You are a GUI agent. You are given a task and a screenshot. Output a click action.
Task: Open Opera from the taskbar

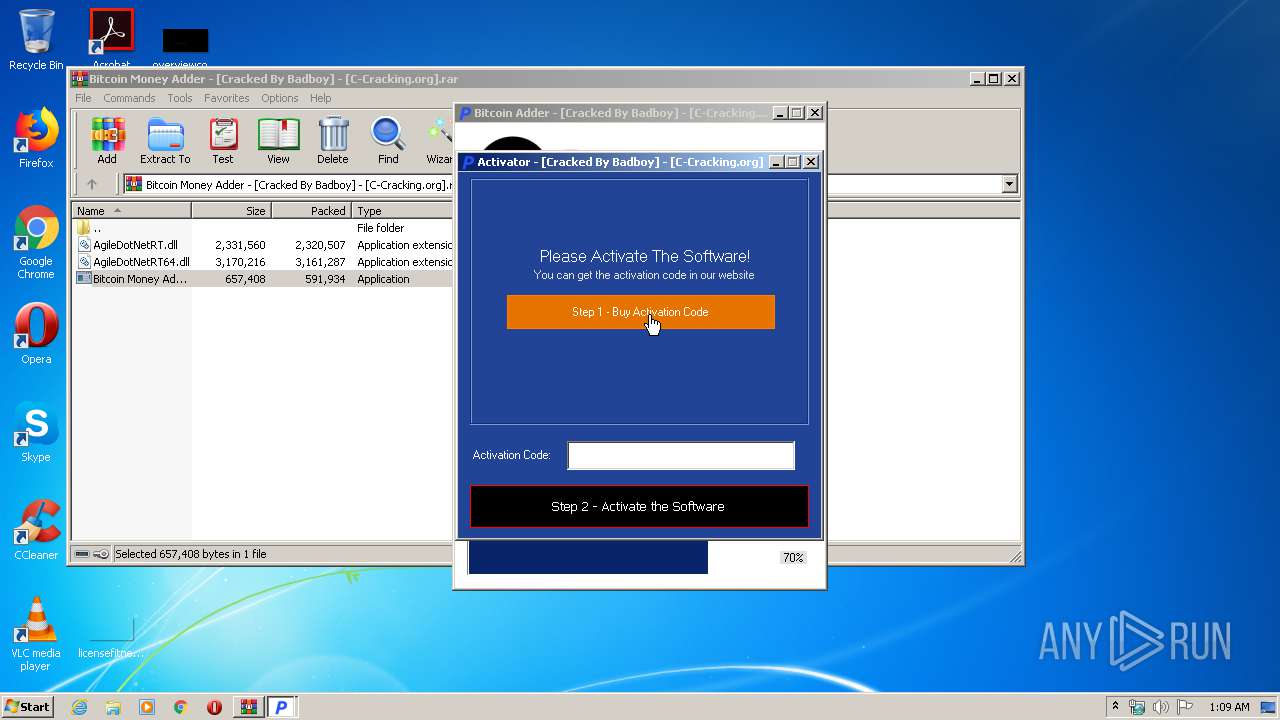click(214, 707)
